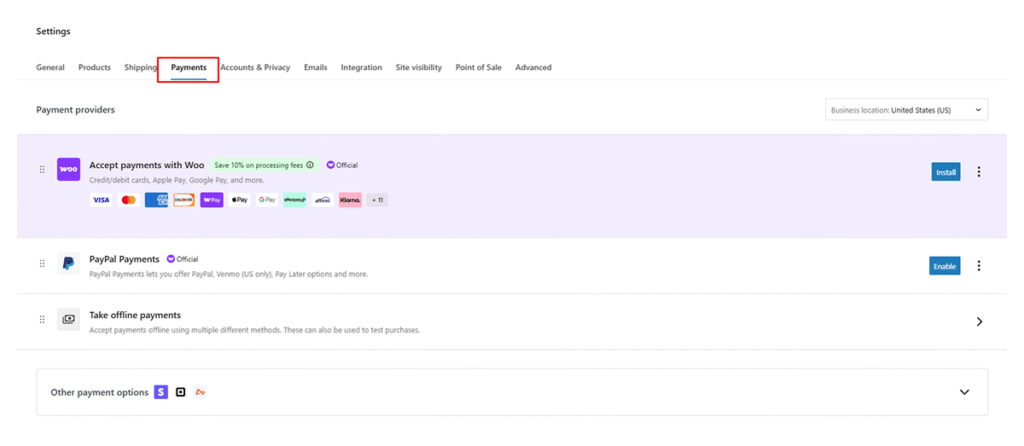
Task: Enable PayPal Payments
Action: 945,266
